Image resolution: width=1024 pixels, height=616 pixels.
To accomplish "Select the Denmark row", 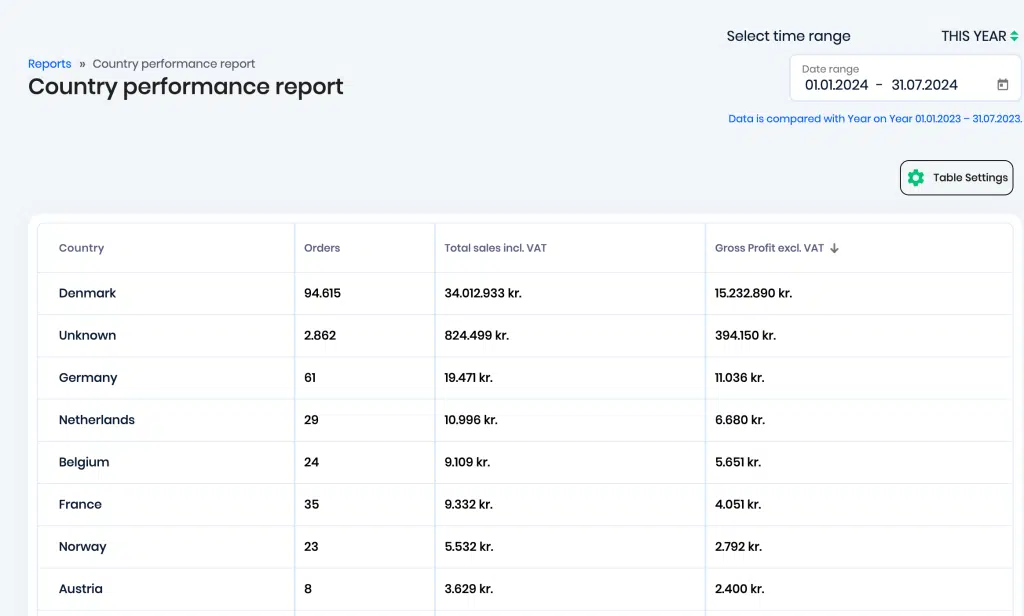I will (x=525, y=293).
